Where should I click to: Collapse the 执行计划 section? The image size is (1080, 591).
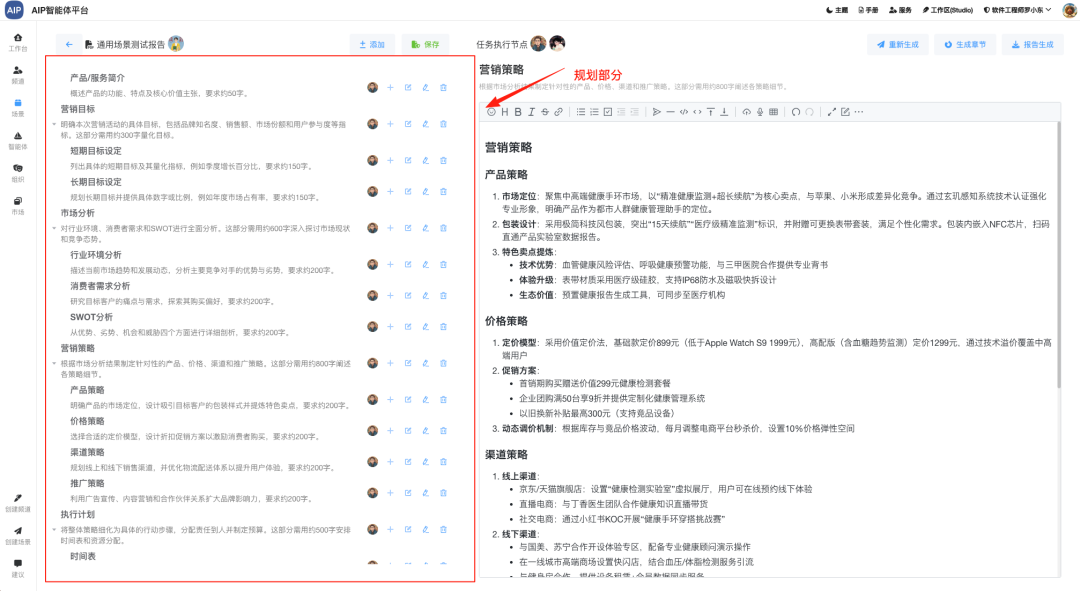click(54, 530)
